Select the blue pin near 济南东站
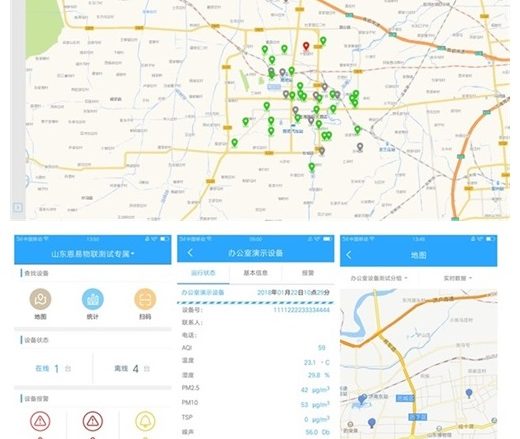520x439 pixels. click(x=362, y=399)
